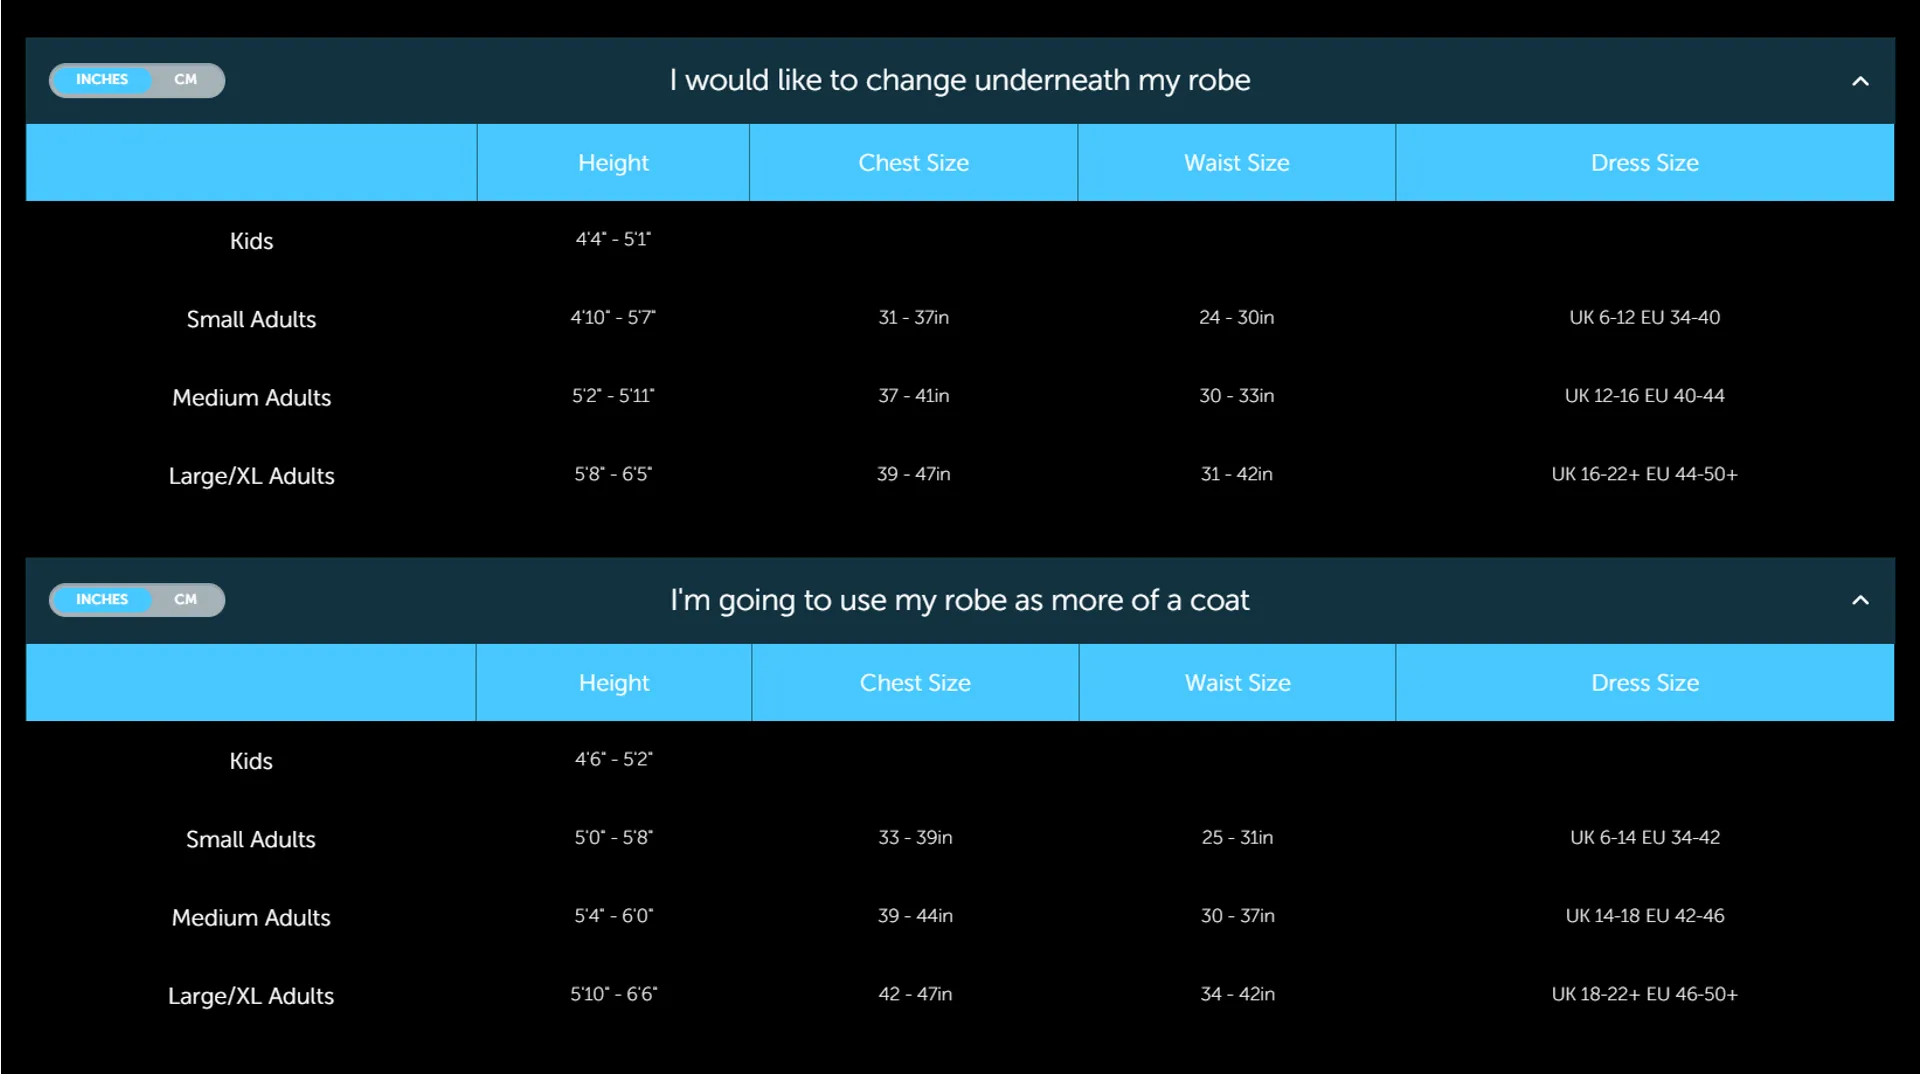1920x1074 pixels.
Task: Switch top table units to CM
Action: 186,80
